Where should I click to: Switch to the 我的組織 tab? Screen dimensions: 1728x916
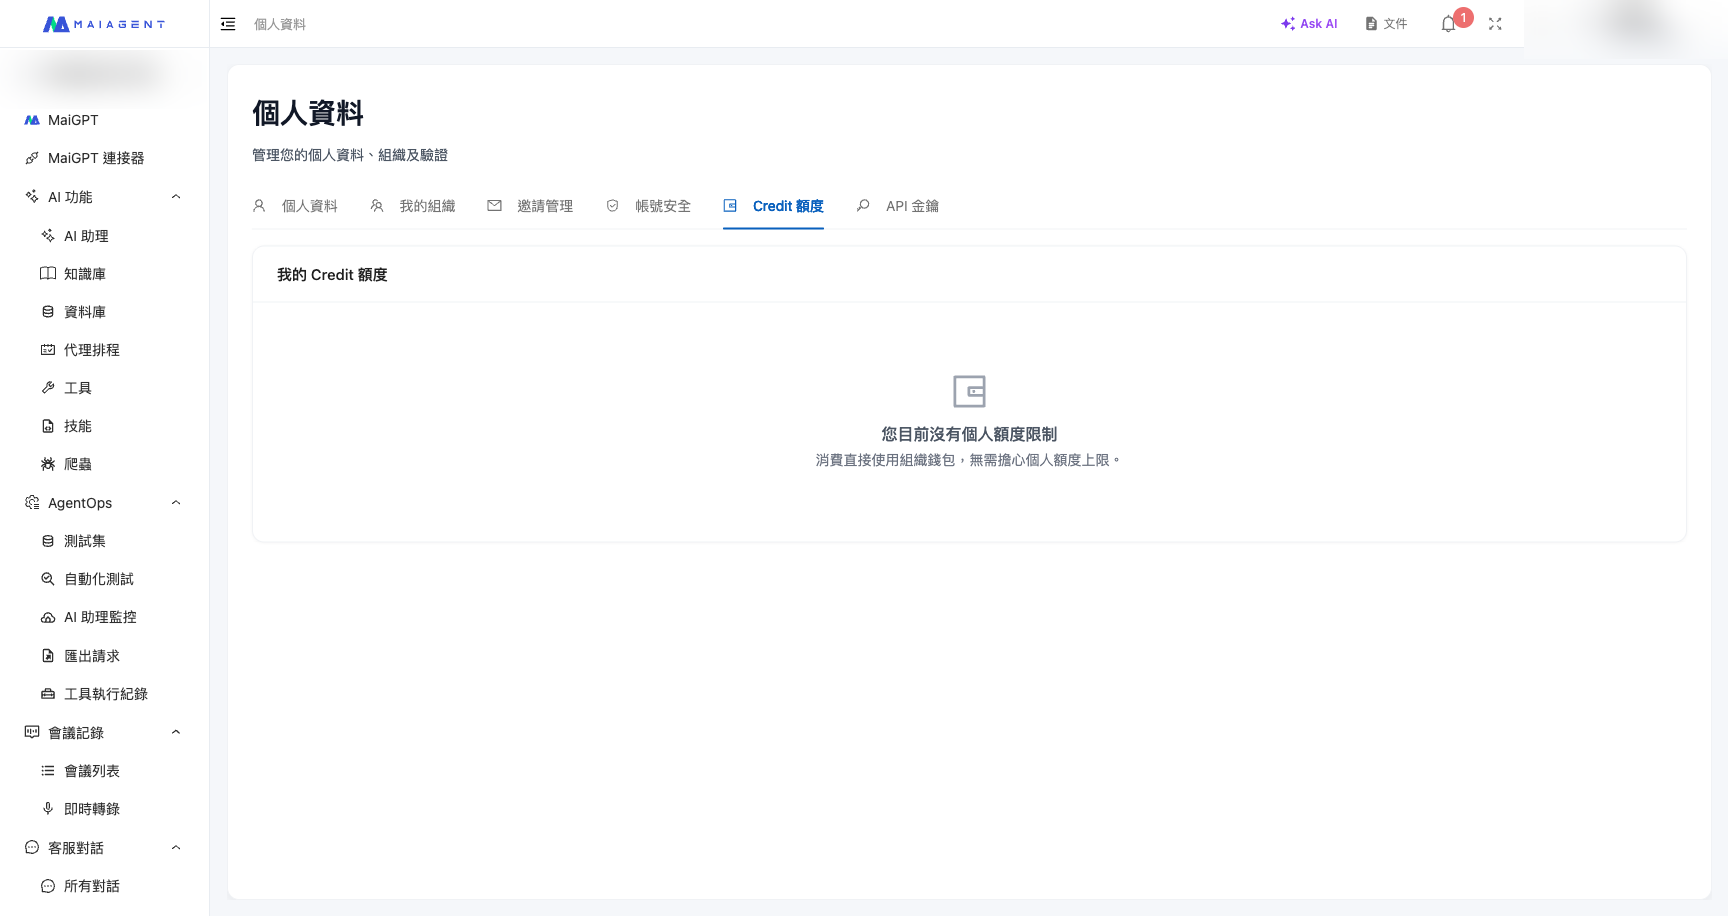click(413, 206)
